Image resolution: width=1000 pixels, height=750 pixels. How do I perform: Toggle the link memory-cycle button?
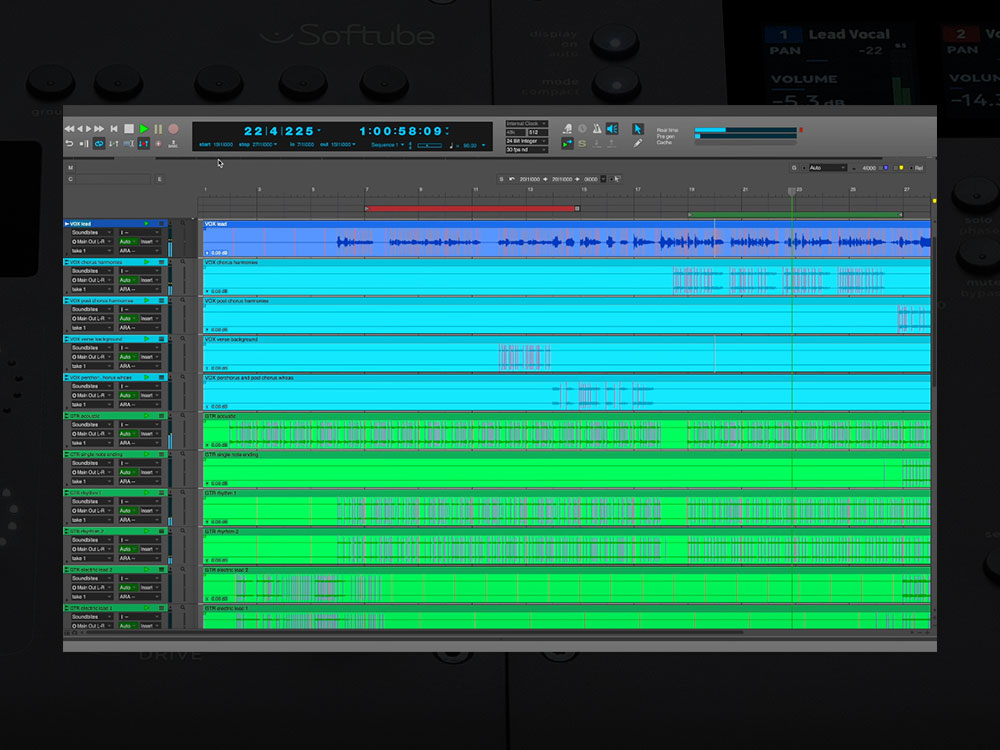(x=99, y=144)
